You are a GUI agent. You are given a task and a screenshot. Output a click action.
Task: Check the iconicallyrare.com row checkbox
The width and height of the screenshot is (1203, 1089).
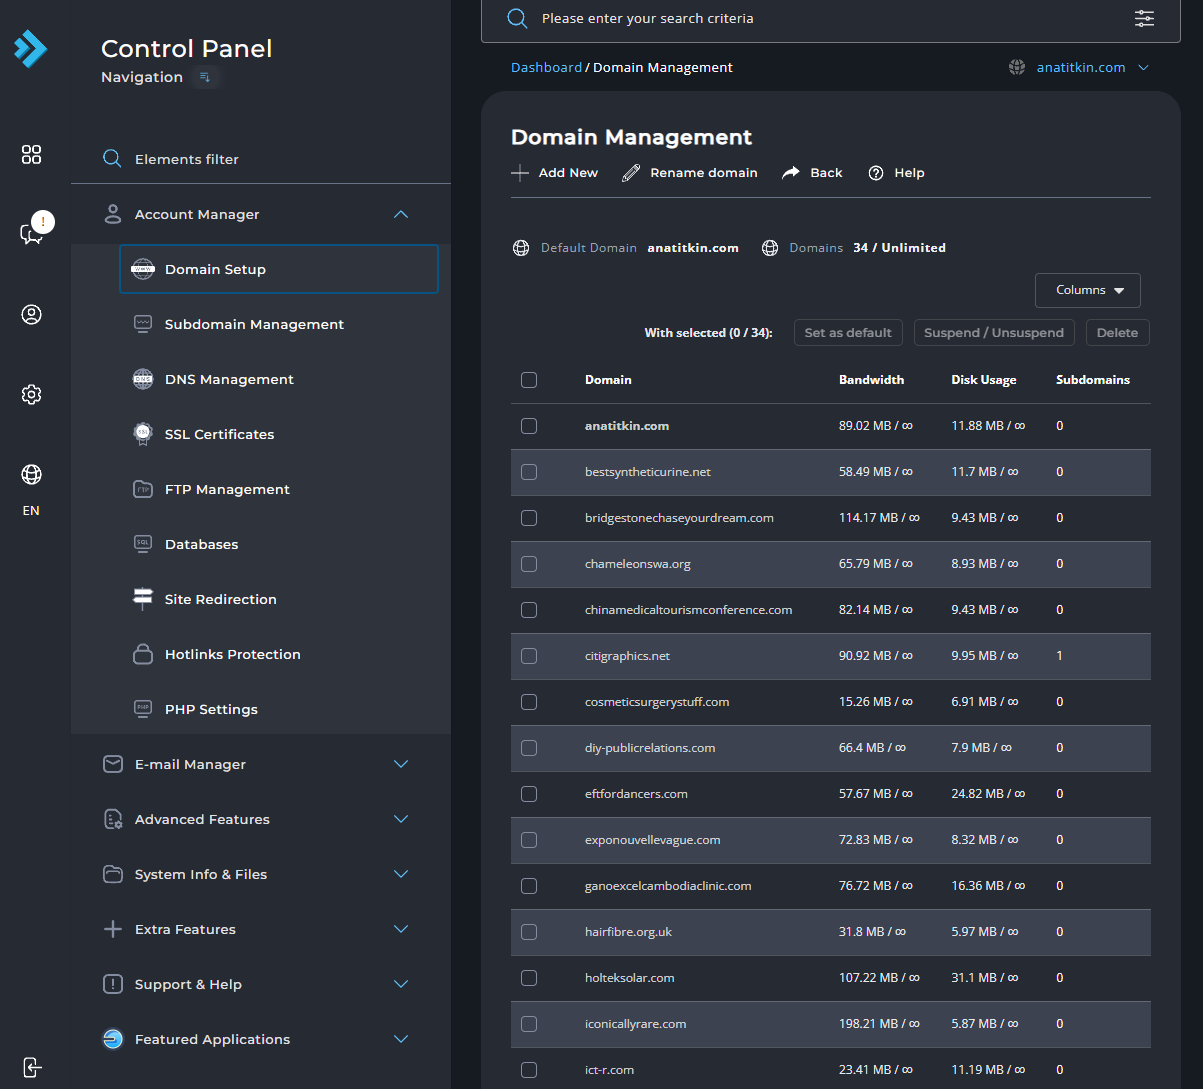(x=529, y=1024)
